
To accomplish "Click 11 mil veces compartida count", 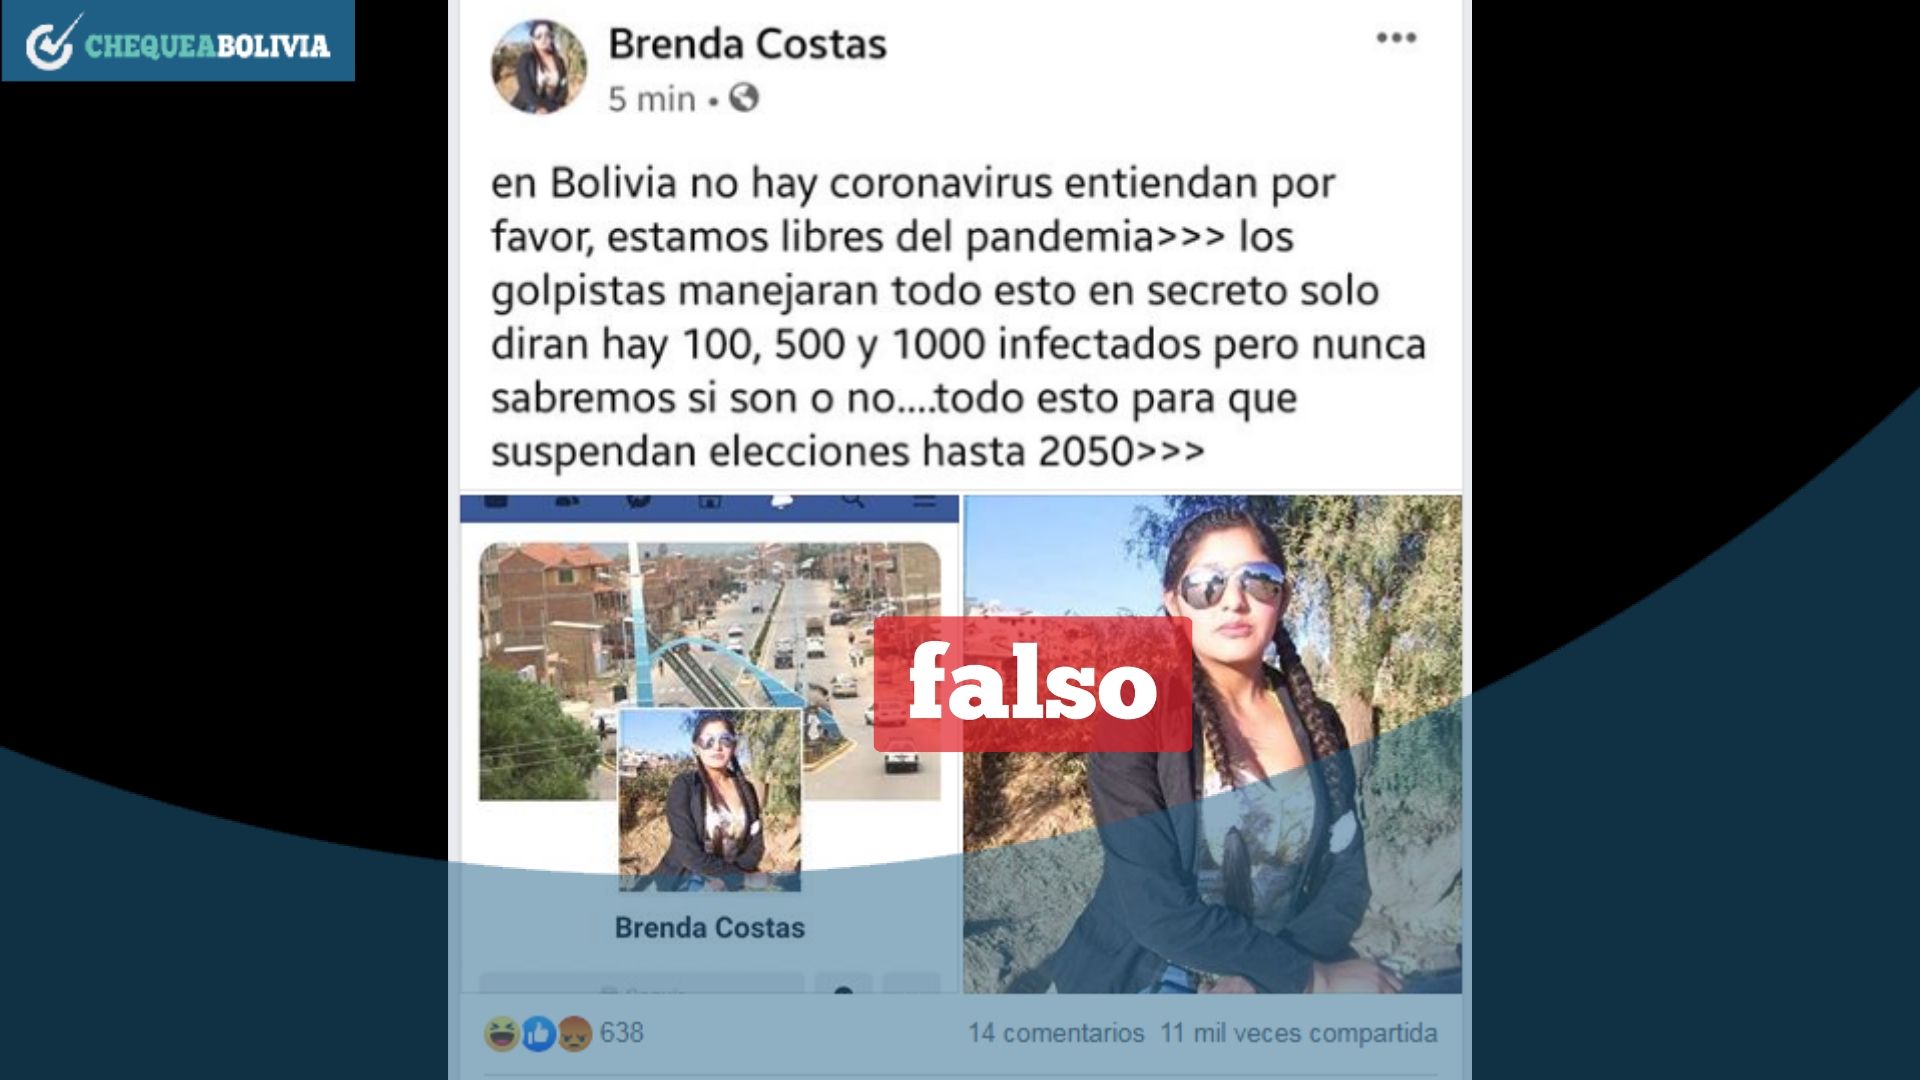I will pos(1299,1033).
